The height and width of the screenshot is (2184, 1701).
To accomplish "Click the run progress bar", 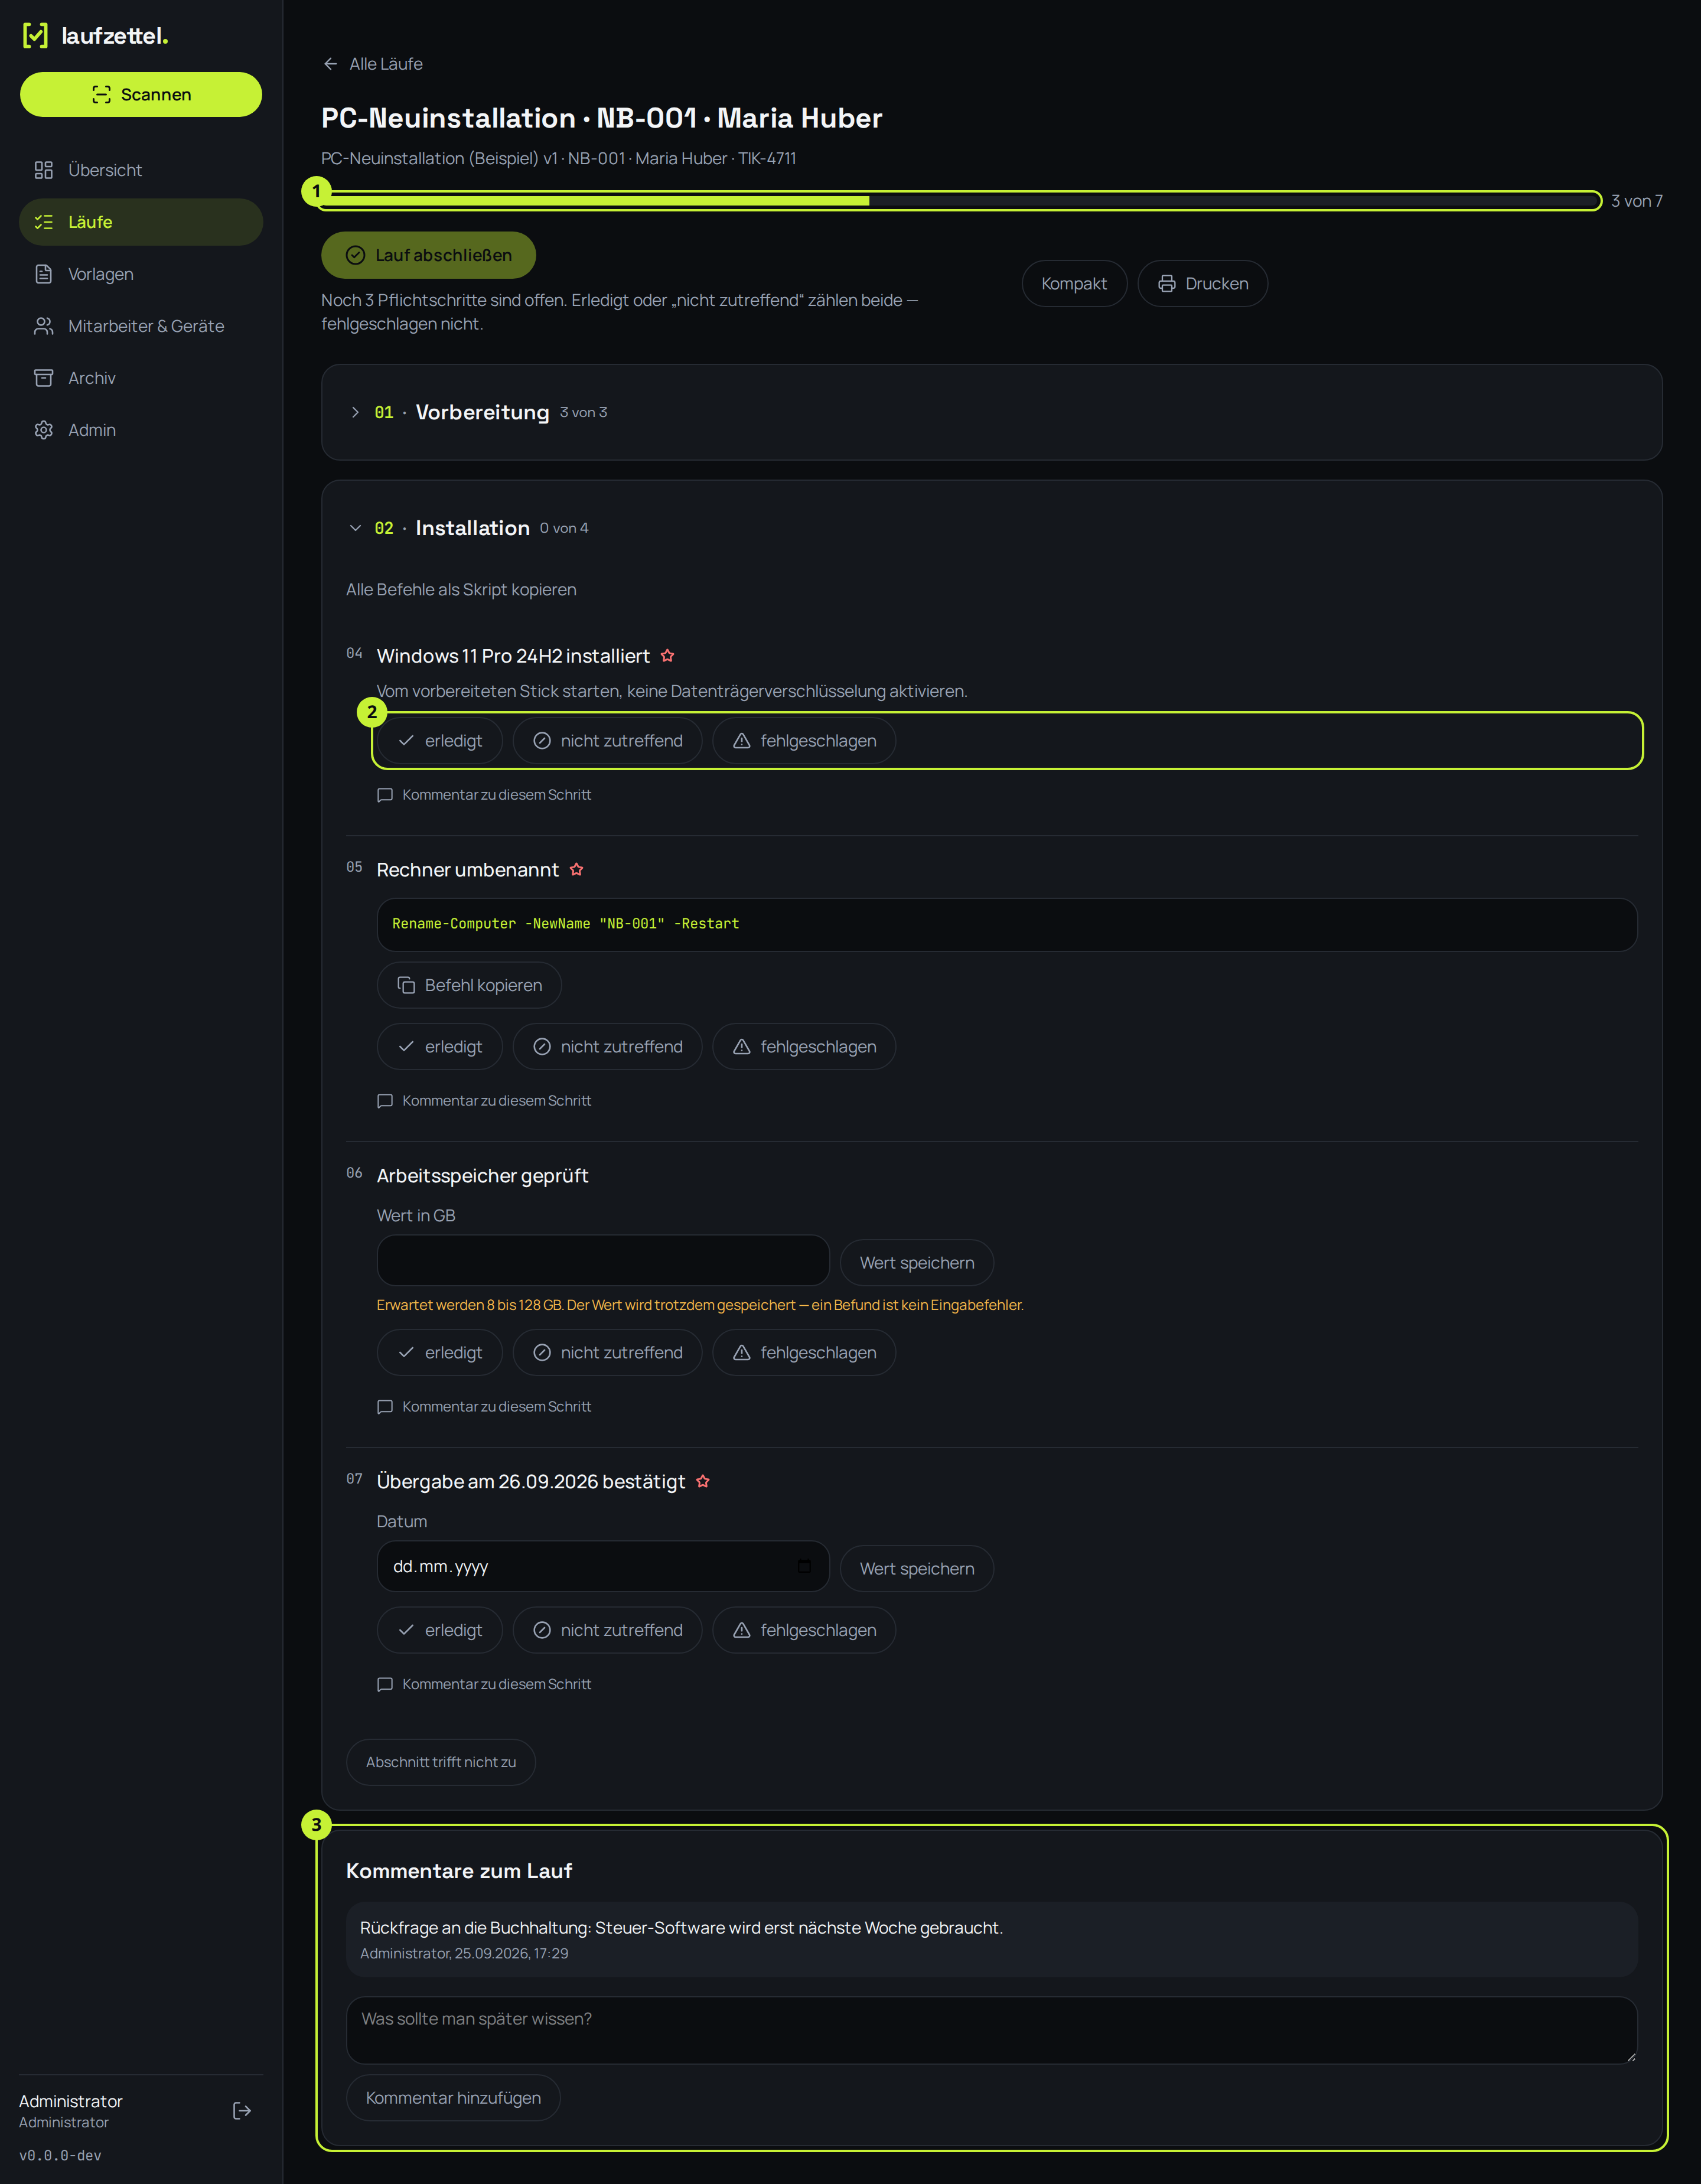I will click(x=959, y=201).
